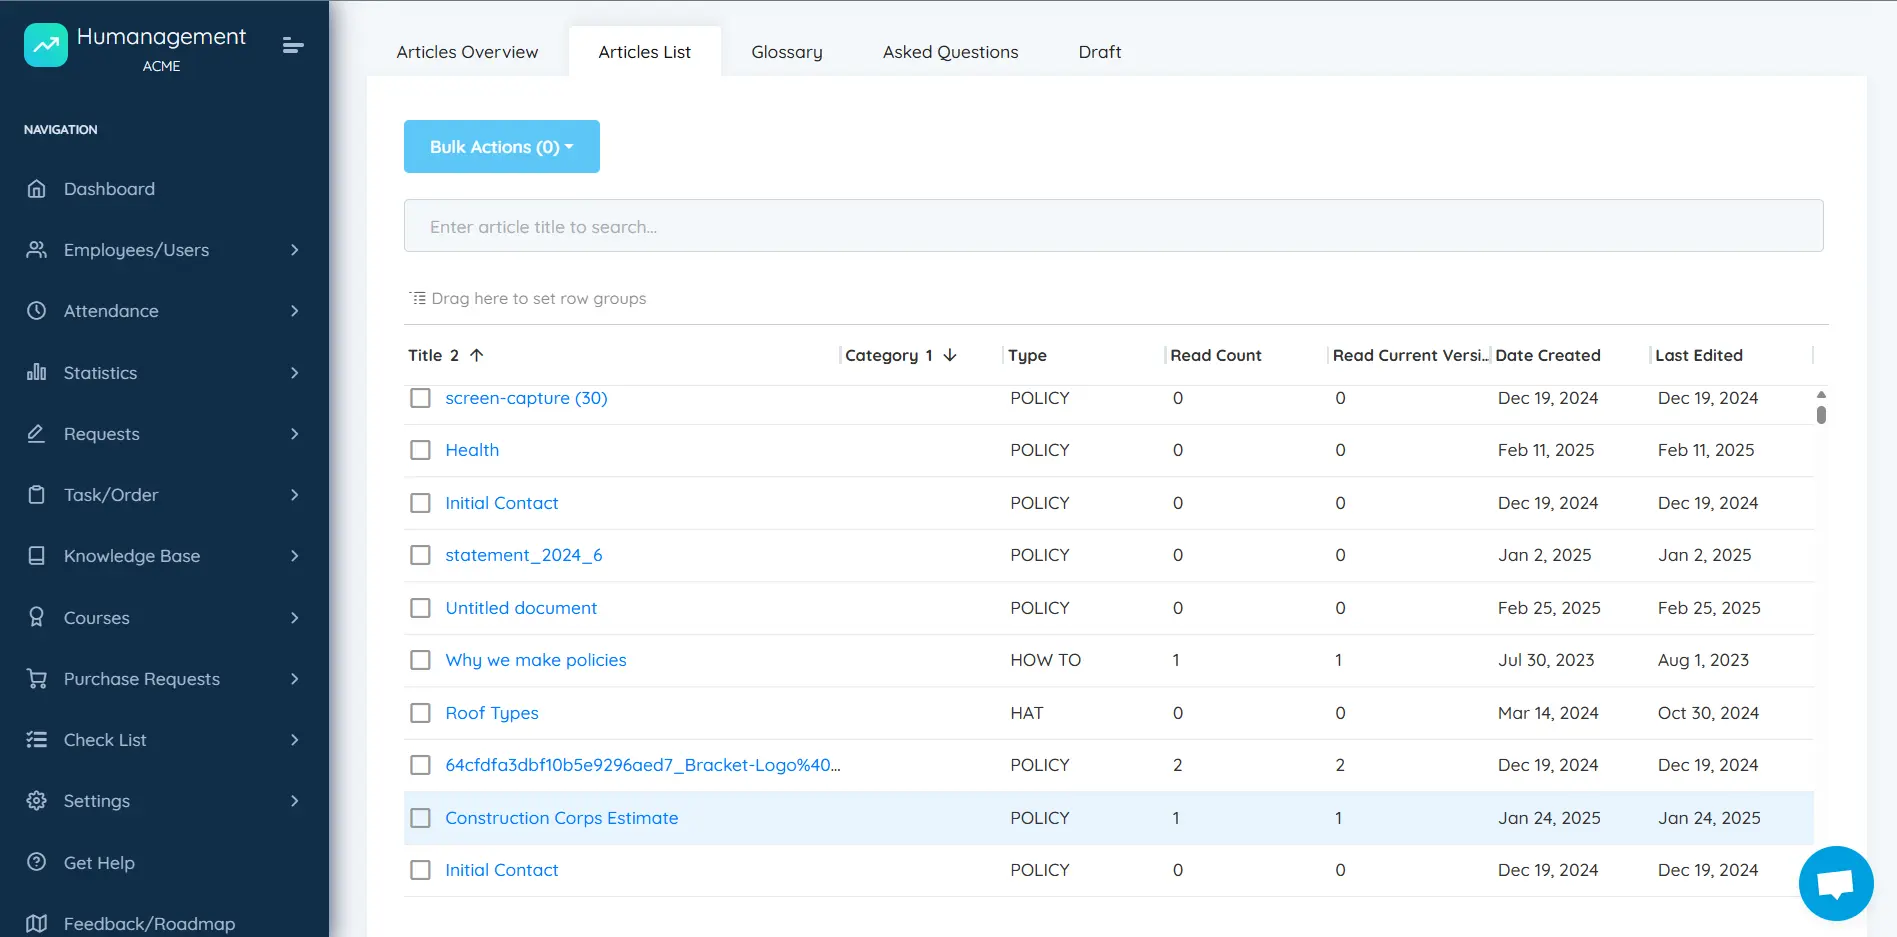This screenshot has width=1897, height=937.
Task: Switch to the Articles Overview tab
Action: point(467,52)
